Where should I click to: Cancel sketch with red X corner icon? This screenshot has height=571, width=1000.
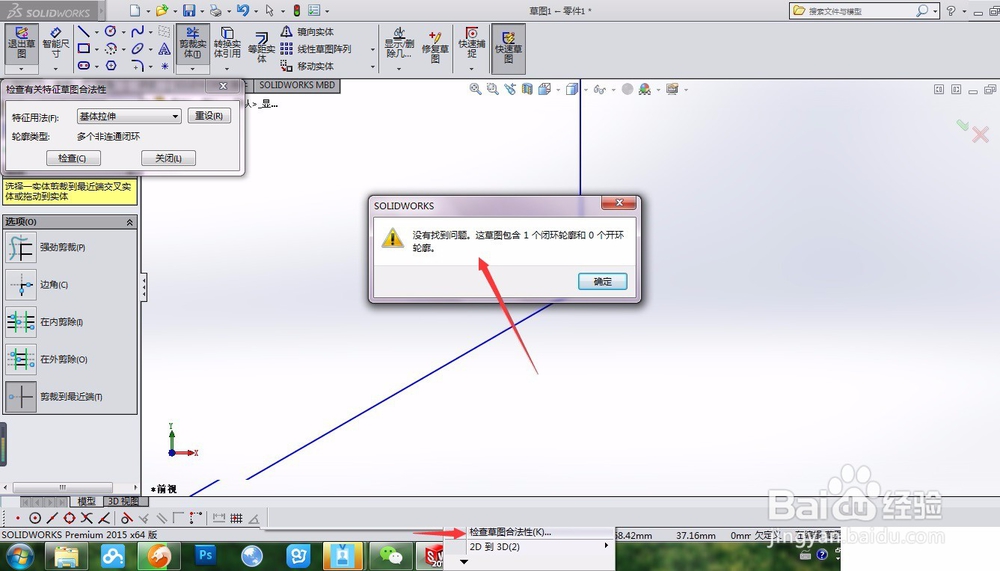980,134
